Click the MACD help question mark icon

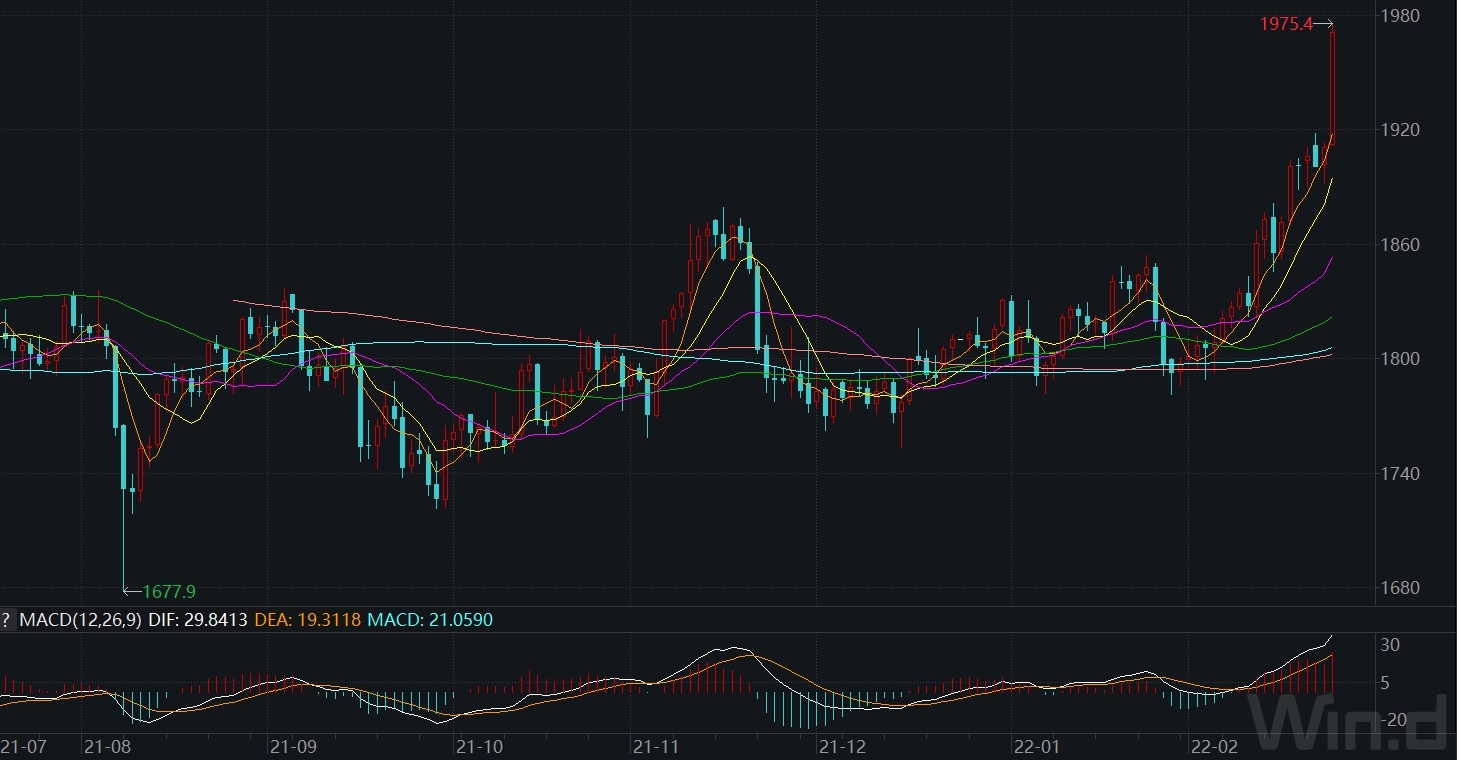point(6,619)
